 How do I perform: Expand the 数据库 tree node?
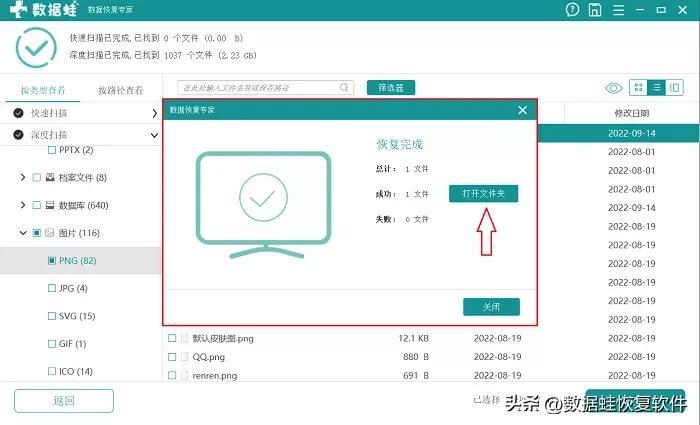click(23, 205)
